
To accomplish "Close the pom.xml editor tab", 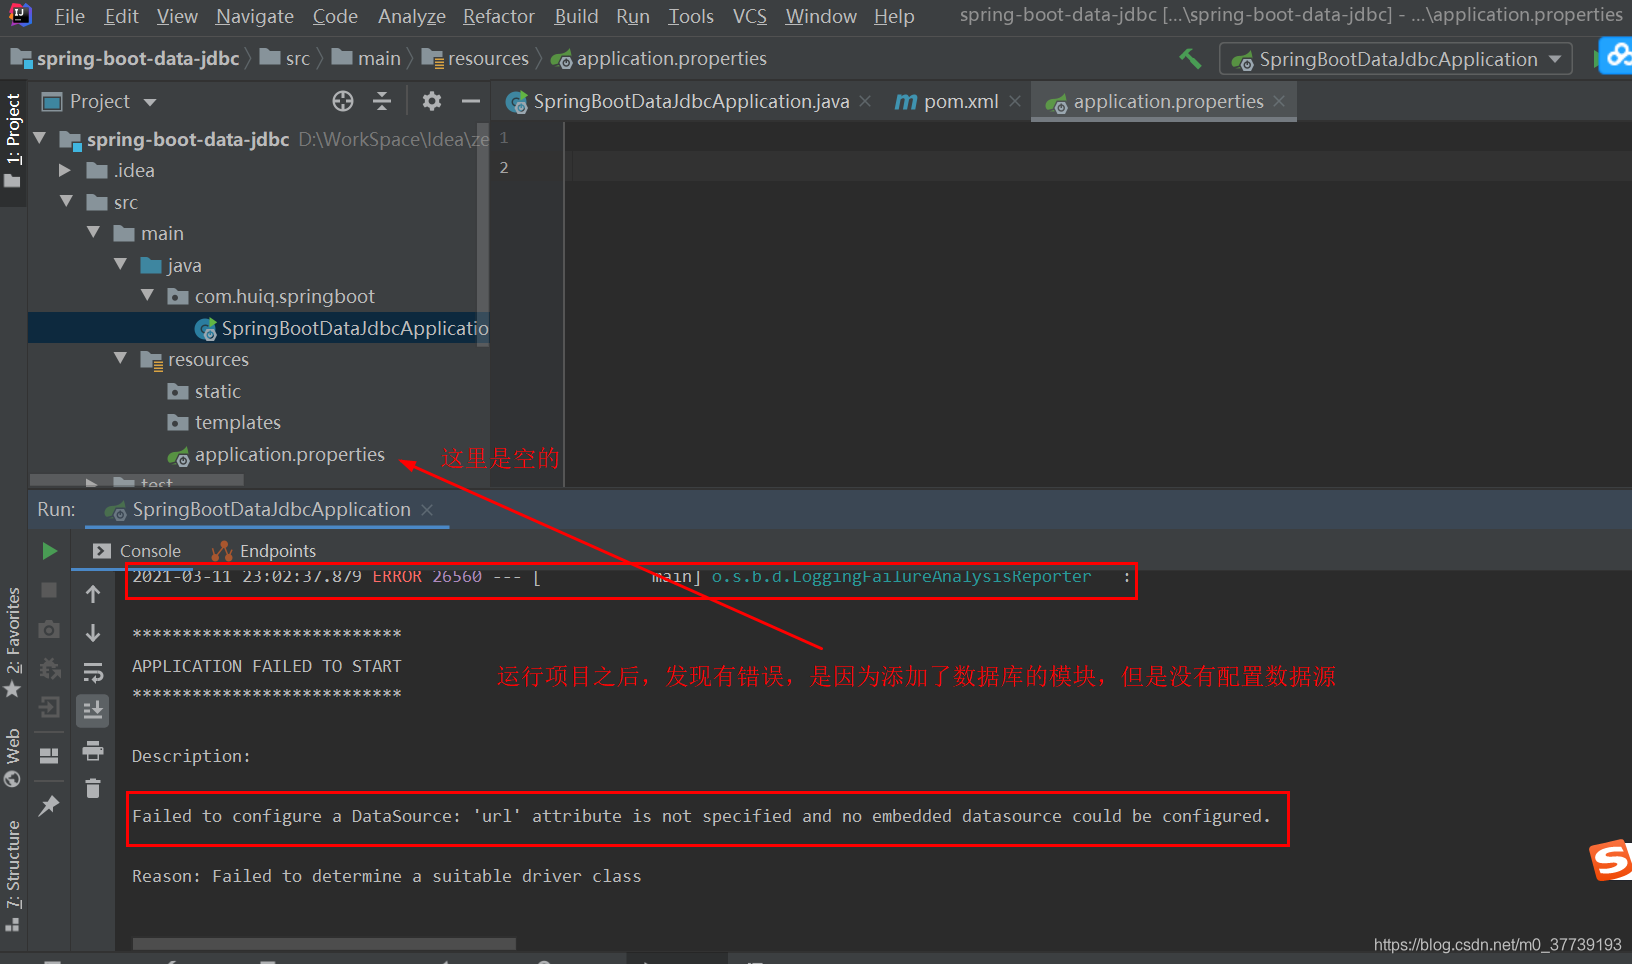I will (1015, 101).
